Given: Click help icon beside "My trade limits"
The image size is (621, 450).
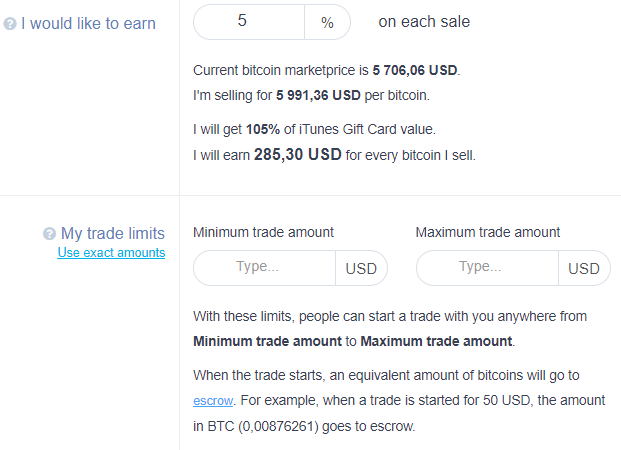Looking at the screenshot, I should coord(49,234).
